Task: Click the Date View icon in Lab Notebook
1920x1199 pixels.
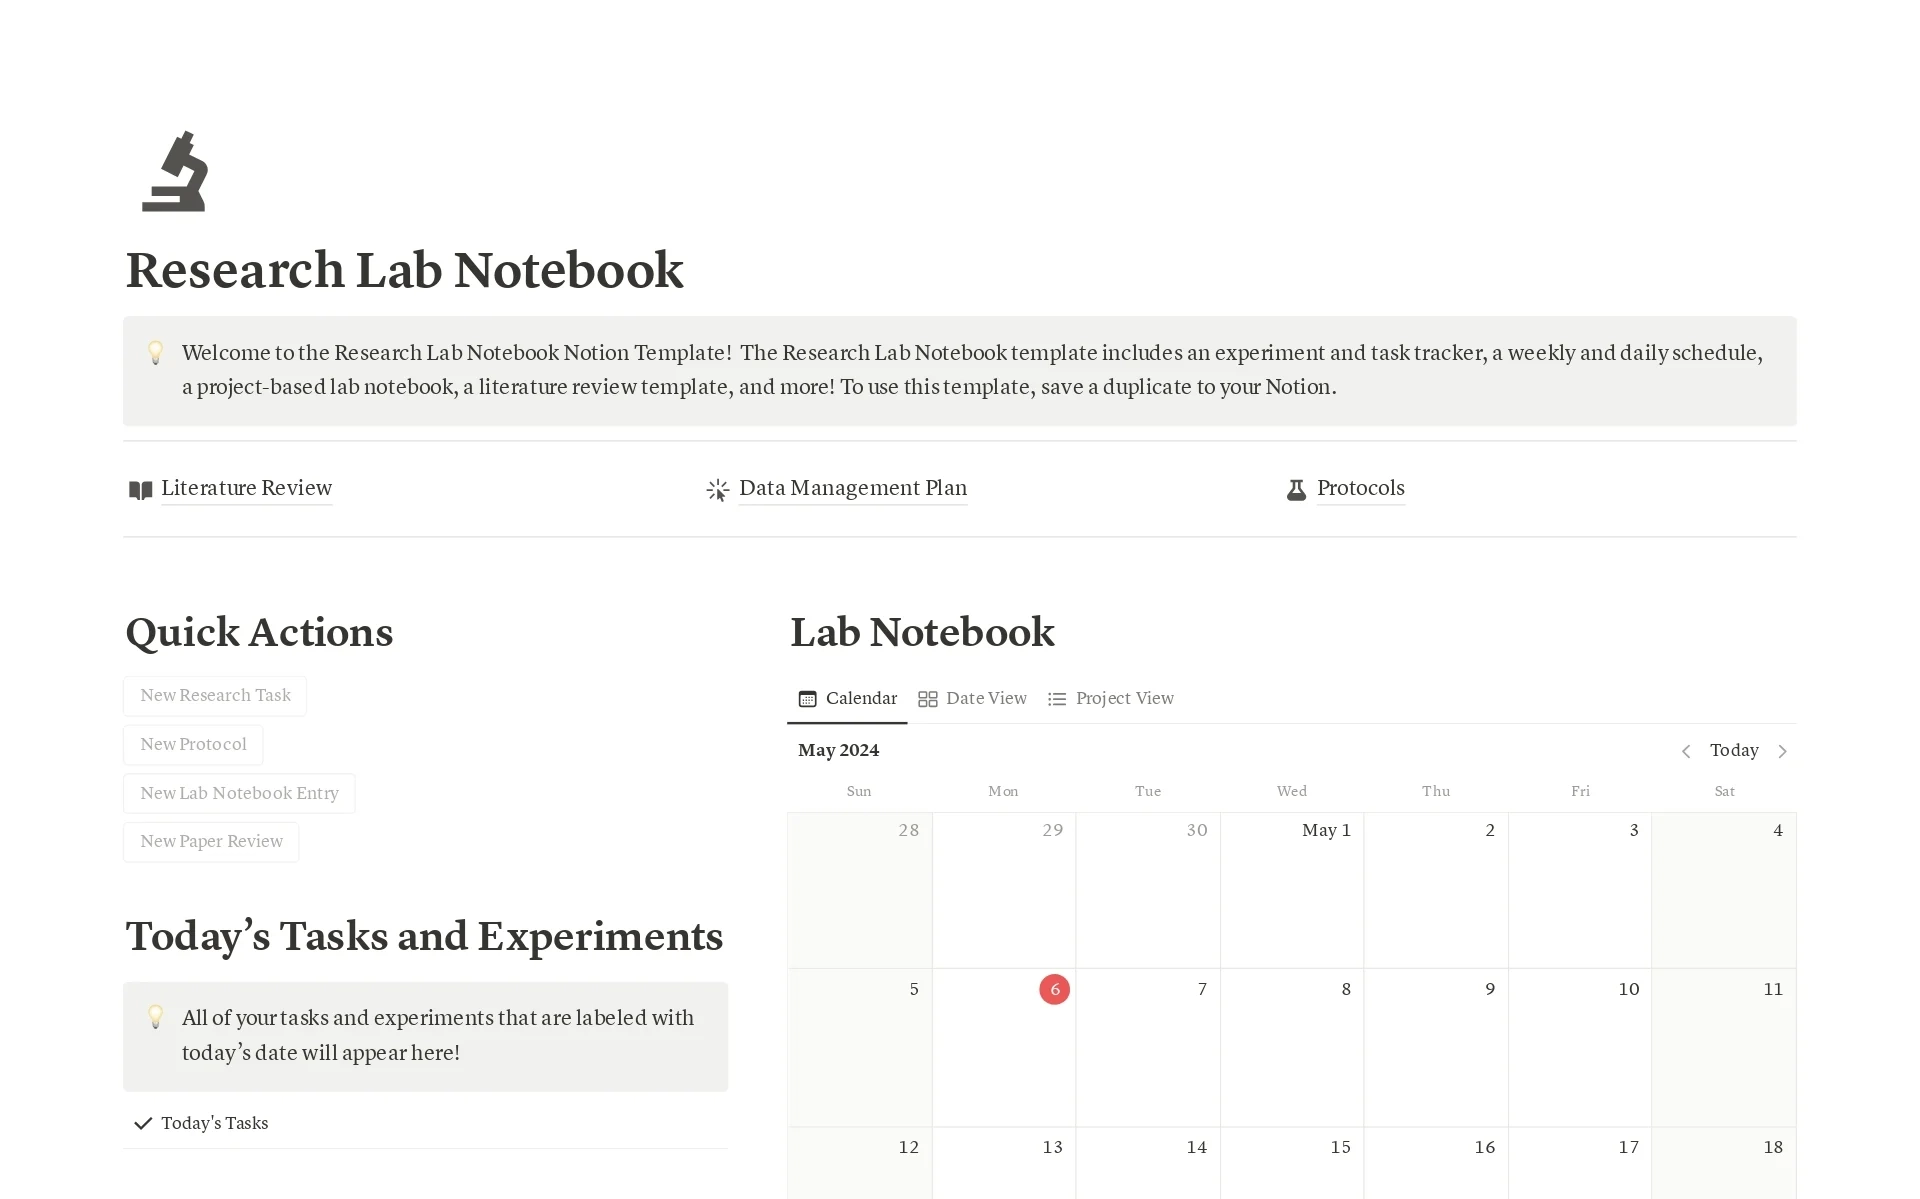Action: [927, 699]
